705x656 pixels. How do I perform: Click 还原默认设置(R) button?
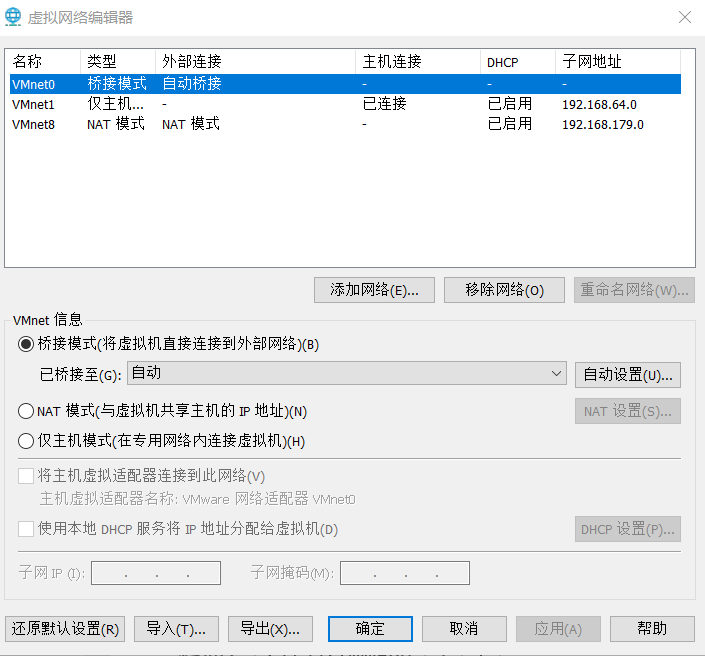pos(65,629)
